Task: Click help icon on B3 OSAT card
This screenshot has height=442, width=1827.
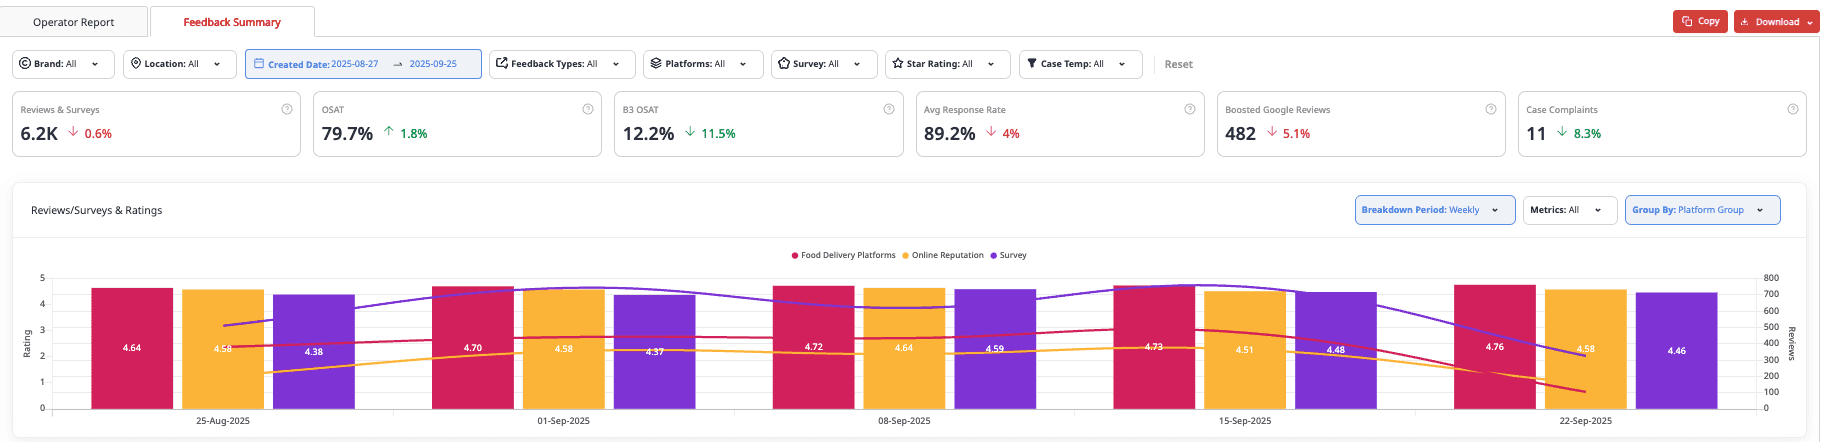Action: point(889,109)
